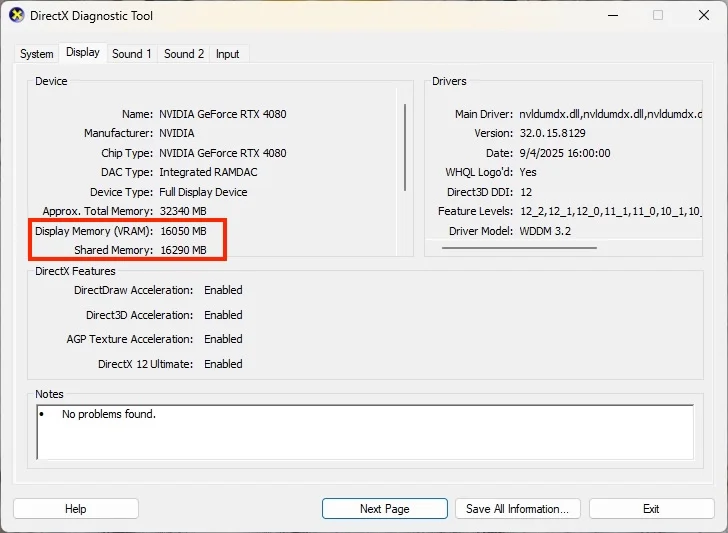Viewport: 728px width, 533px height.
Task: Click the Display Memory (VRAM) value 16050 MB
Action: (x=183, y=231)
